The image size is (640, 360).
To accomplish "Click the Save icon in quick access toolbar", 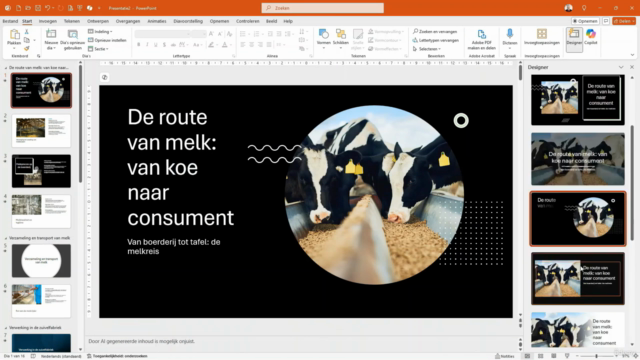I will (x=38, y=8).
